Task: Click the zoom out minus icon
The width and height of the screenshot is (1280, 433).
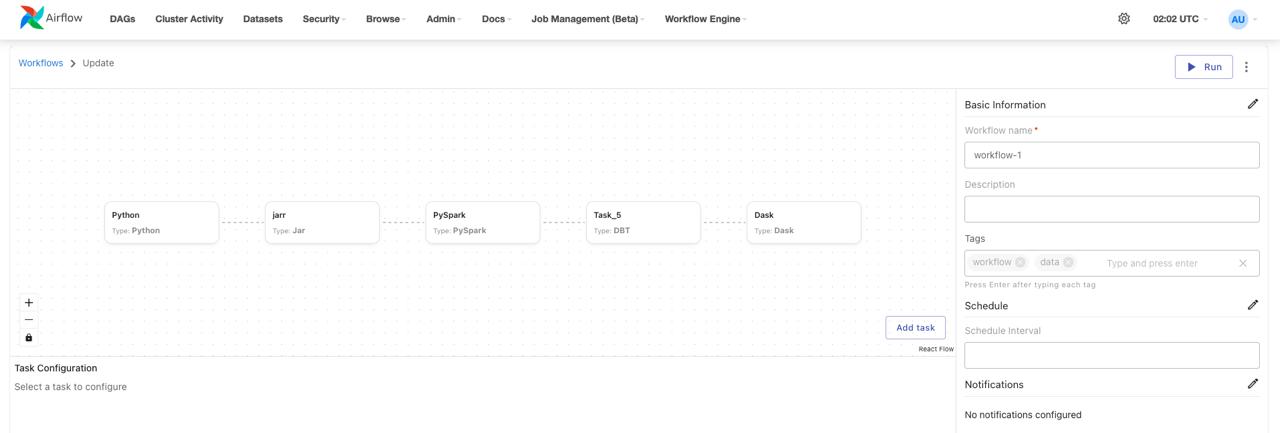Action: point(29,320)
